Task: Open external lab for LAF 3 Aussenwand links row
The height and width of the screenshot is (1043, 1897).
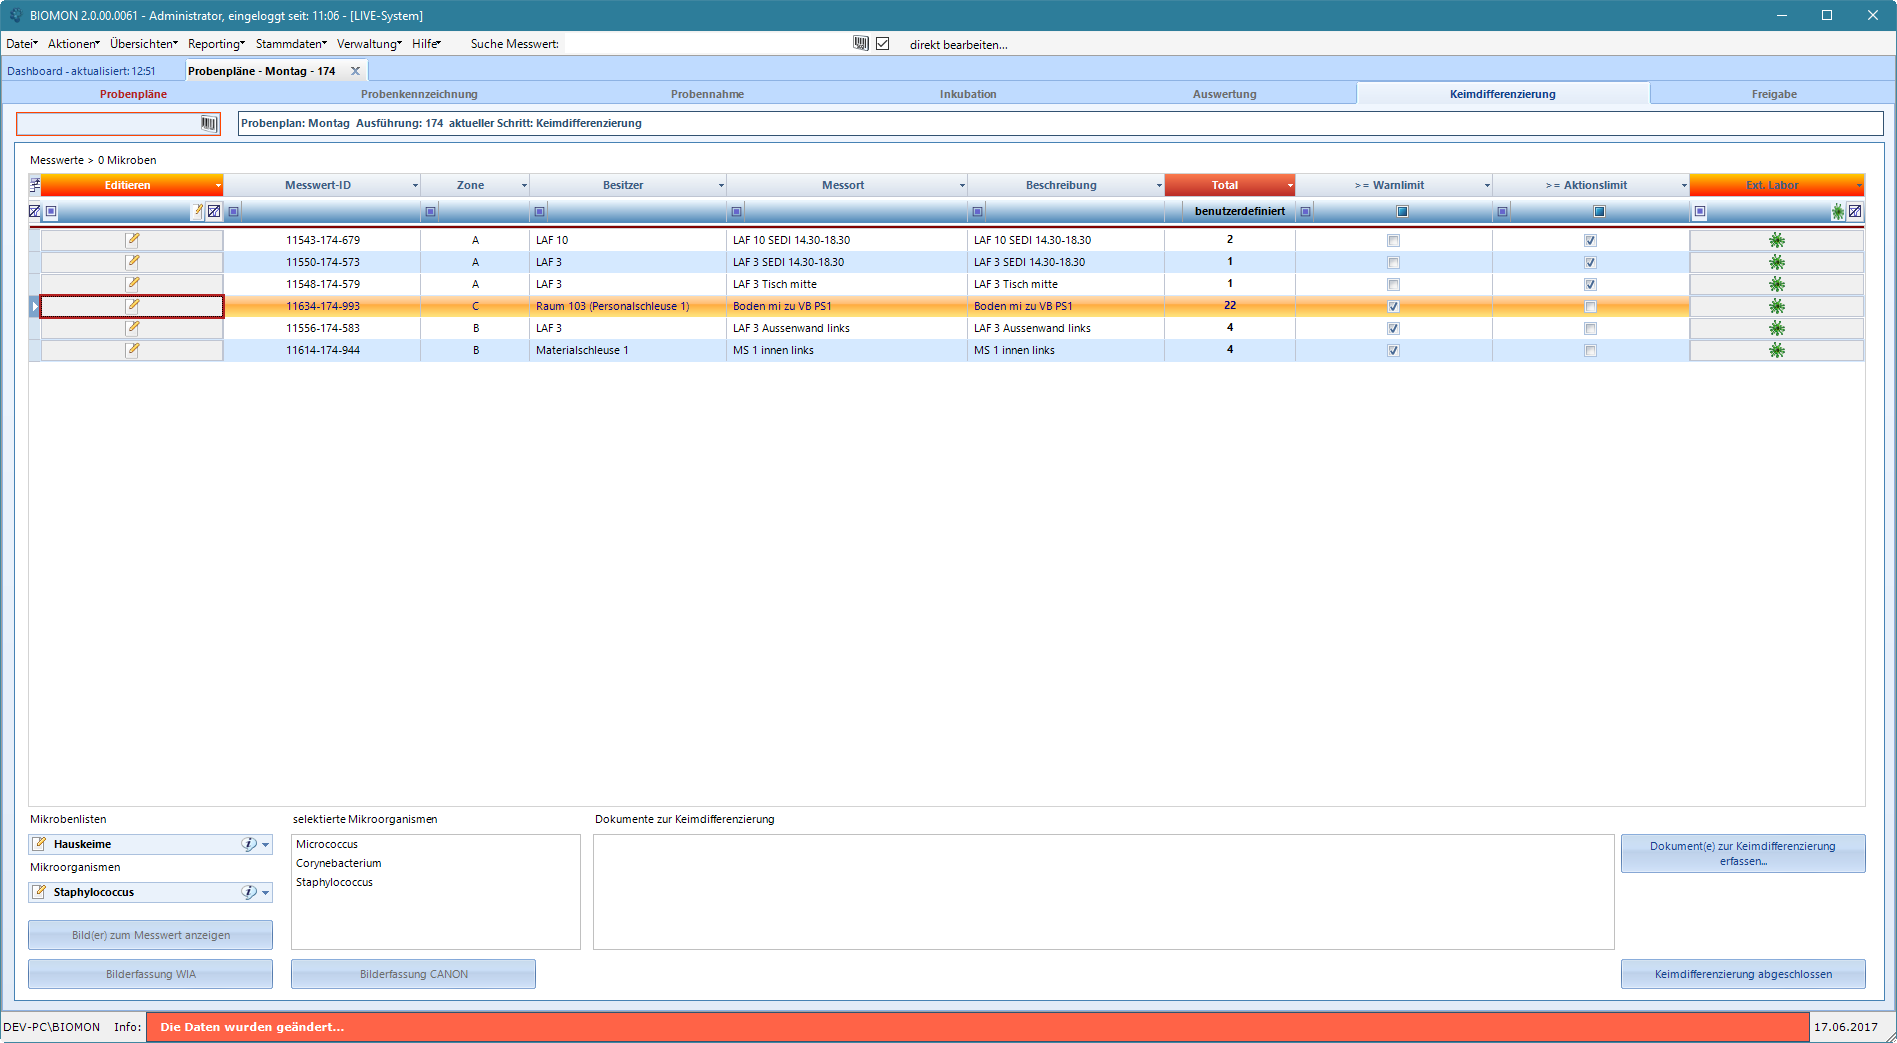Action: 1776,328
